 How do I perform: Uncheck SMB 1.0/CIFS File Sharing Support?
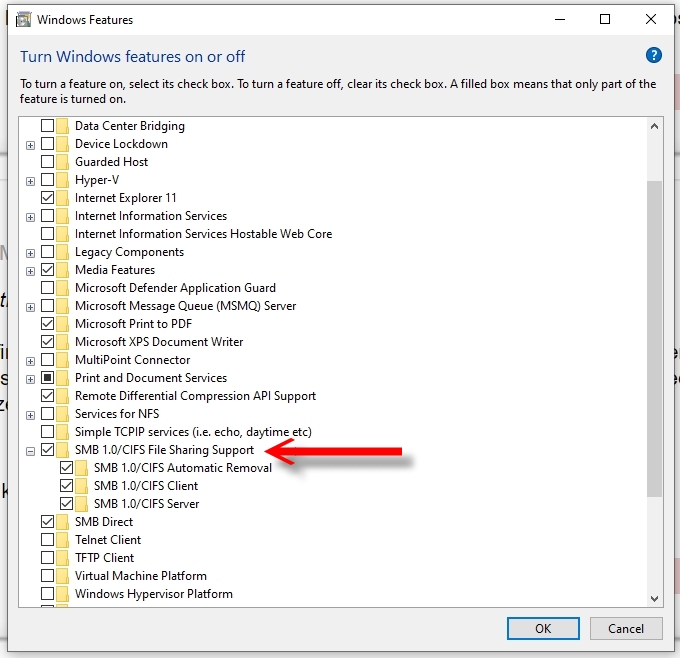tap(47, 450)
